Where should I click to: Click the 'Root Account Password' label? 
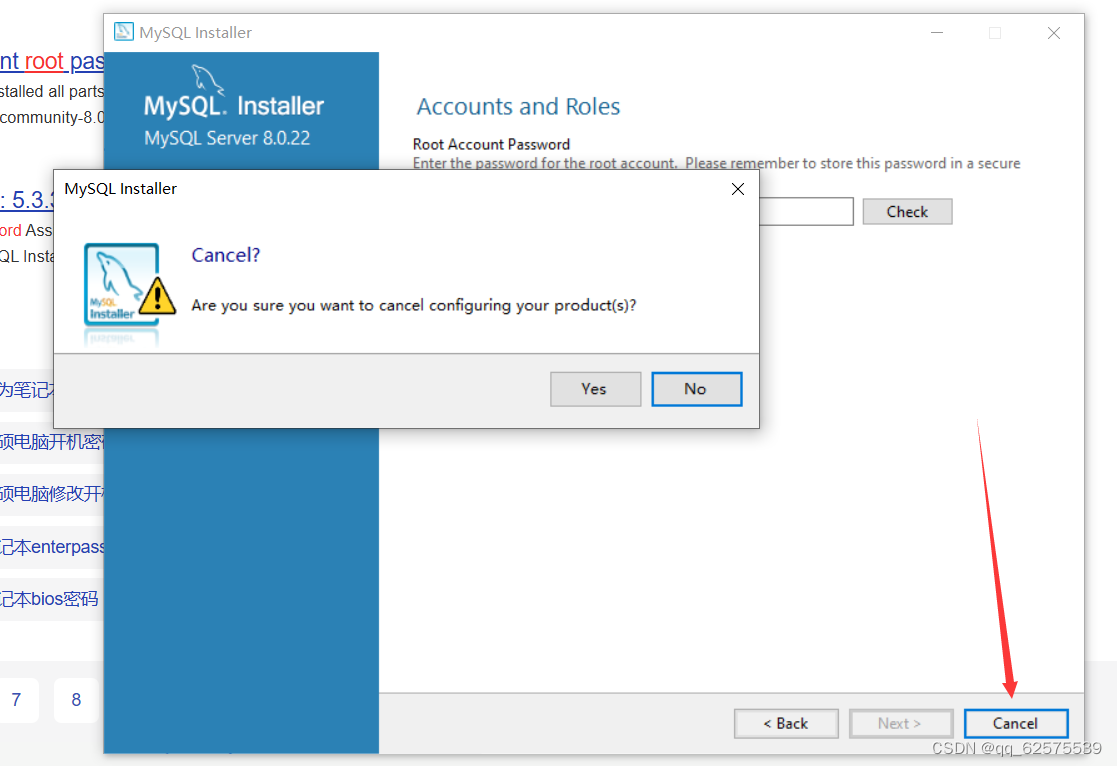point(491,144)
